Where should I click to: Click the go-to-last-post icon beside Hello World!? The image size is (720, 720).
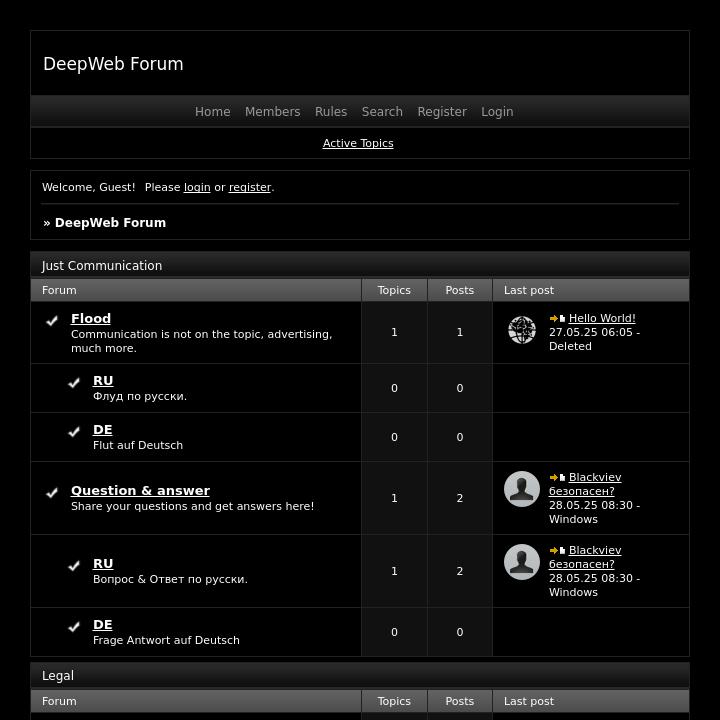coord(557,319)
